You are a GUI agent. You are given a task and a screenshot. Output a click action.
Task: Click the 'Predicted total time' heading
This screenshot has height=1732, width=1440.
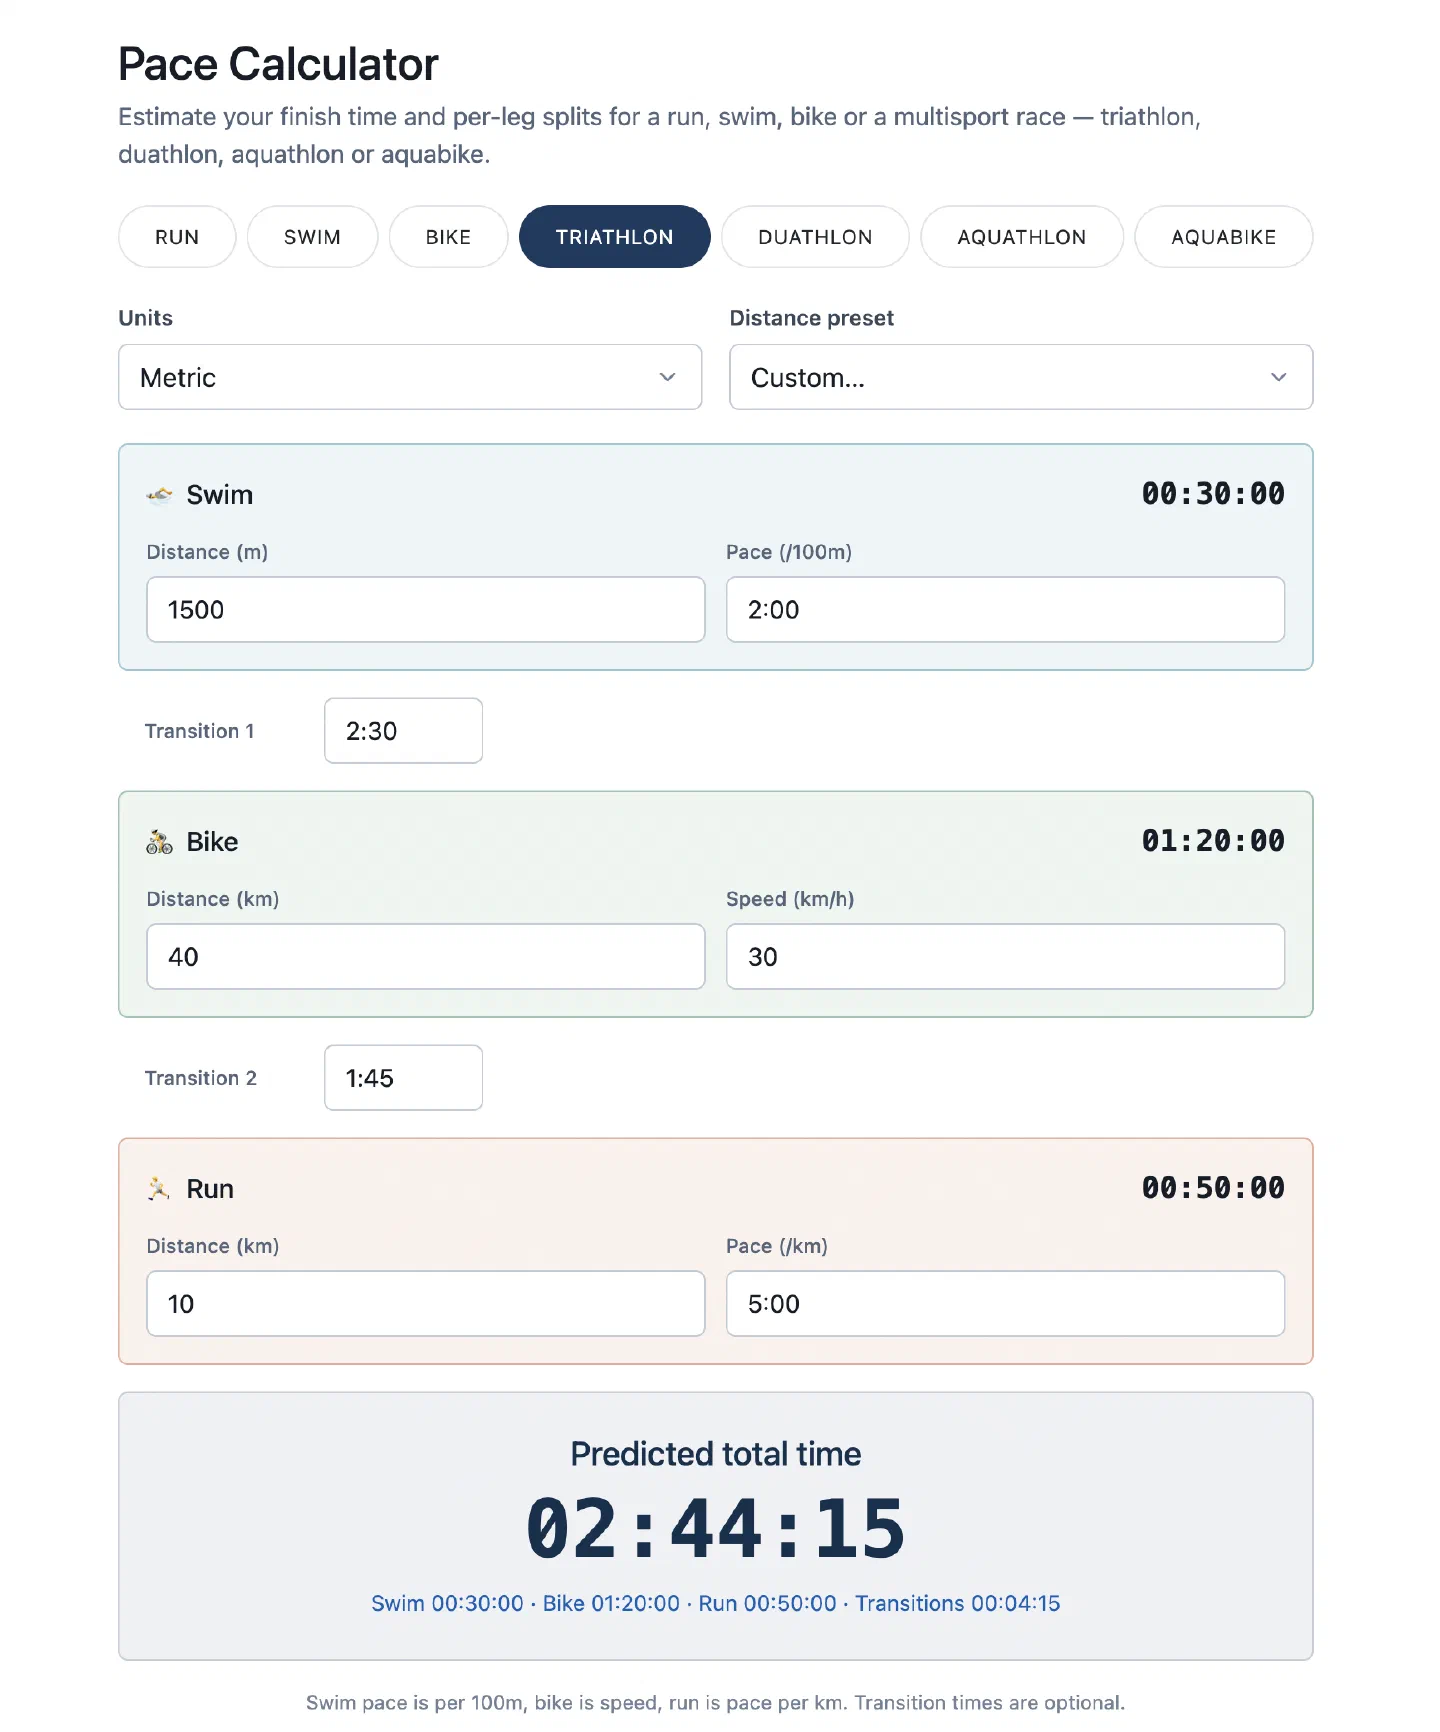tap(716, 1454)
